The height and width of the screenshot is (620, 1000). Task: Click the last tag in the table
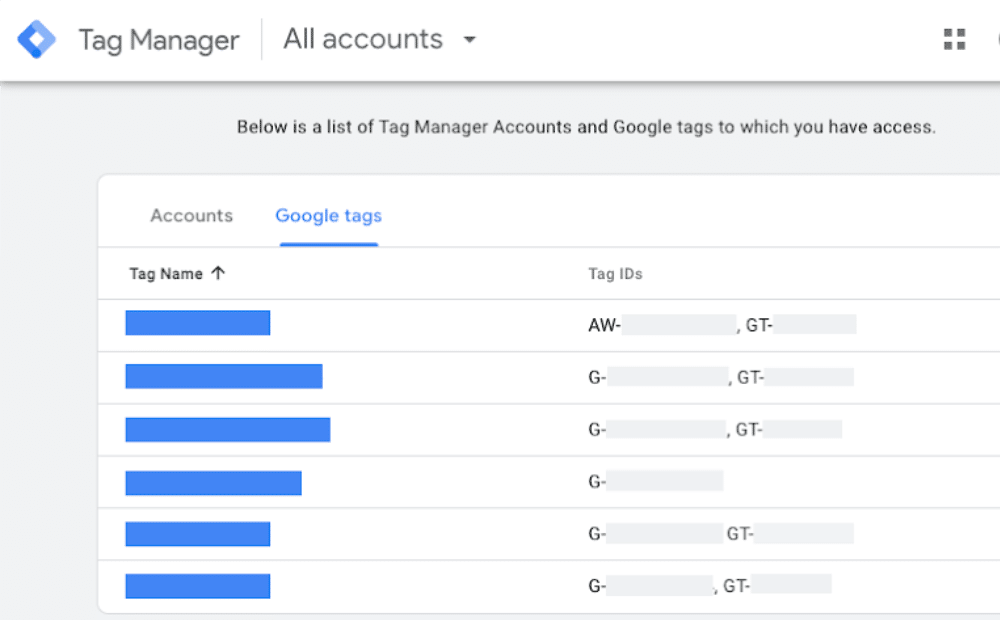point(197,585)
